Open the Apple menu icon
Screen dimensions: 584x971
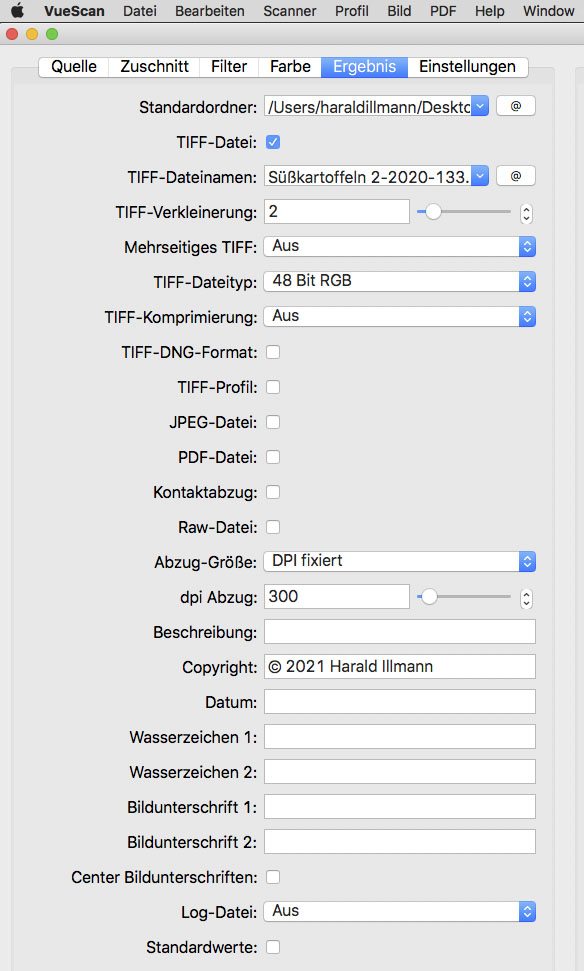tap(18, 11)
